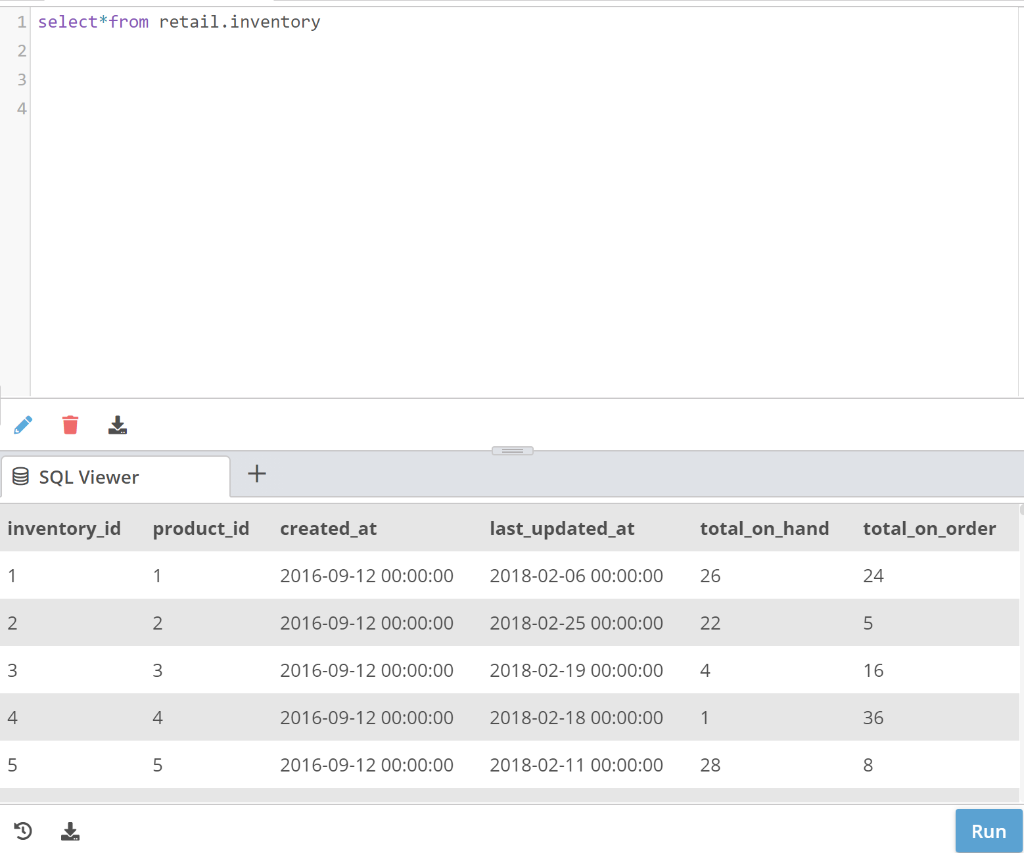Click the created_at column header

[x=328, y=528]
